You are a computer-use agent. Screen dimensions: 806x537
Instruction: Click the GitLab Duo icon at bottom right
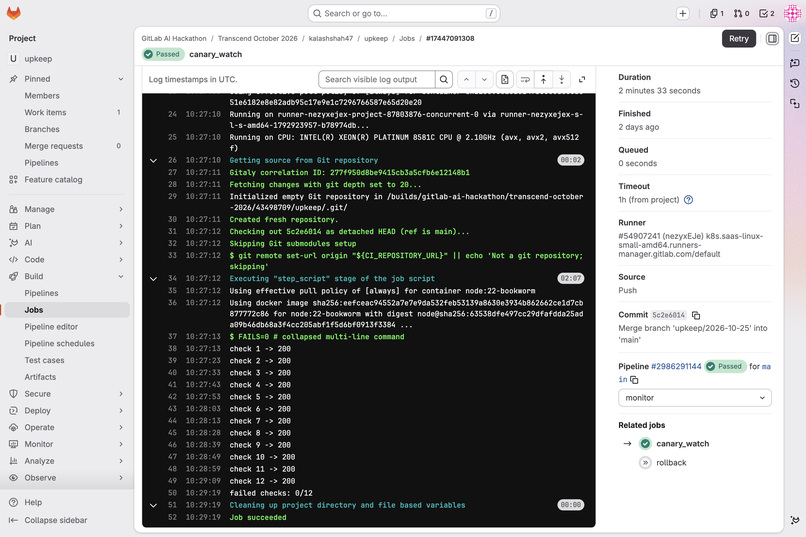click(x=795, y=520)
